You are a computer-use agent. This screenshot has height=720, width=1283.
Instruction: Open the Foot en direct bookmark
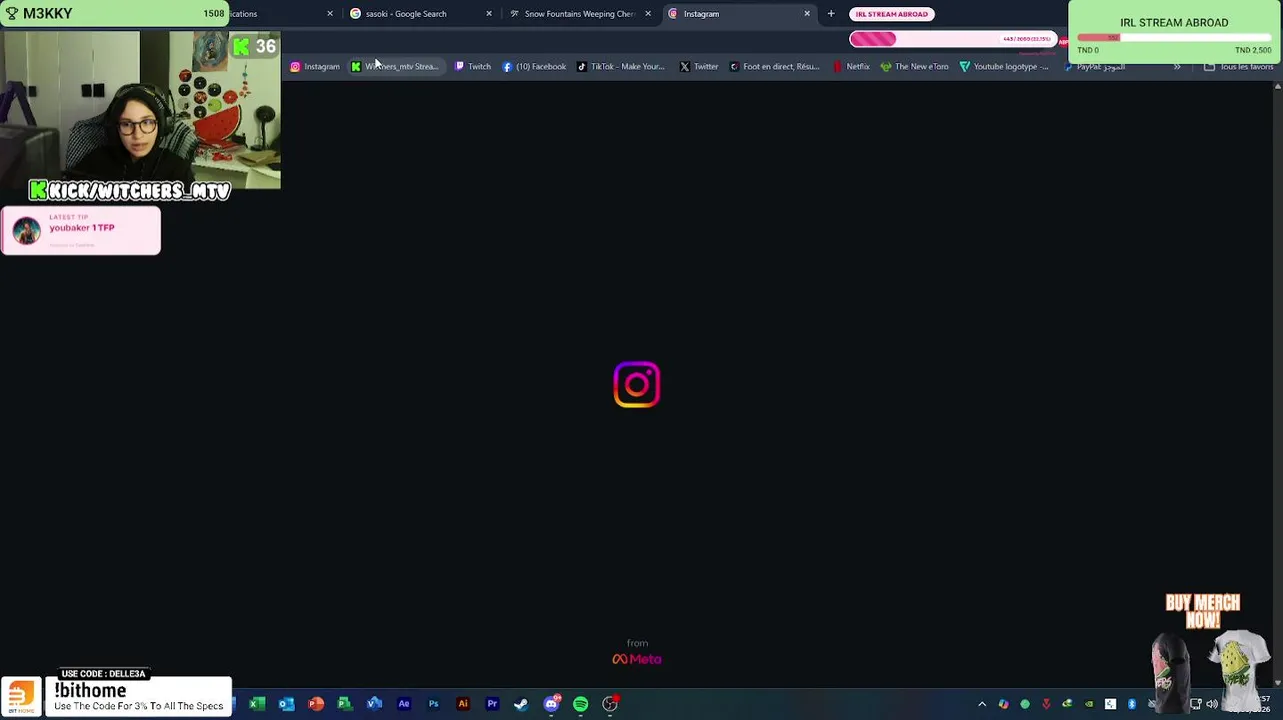[774, 67]
